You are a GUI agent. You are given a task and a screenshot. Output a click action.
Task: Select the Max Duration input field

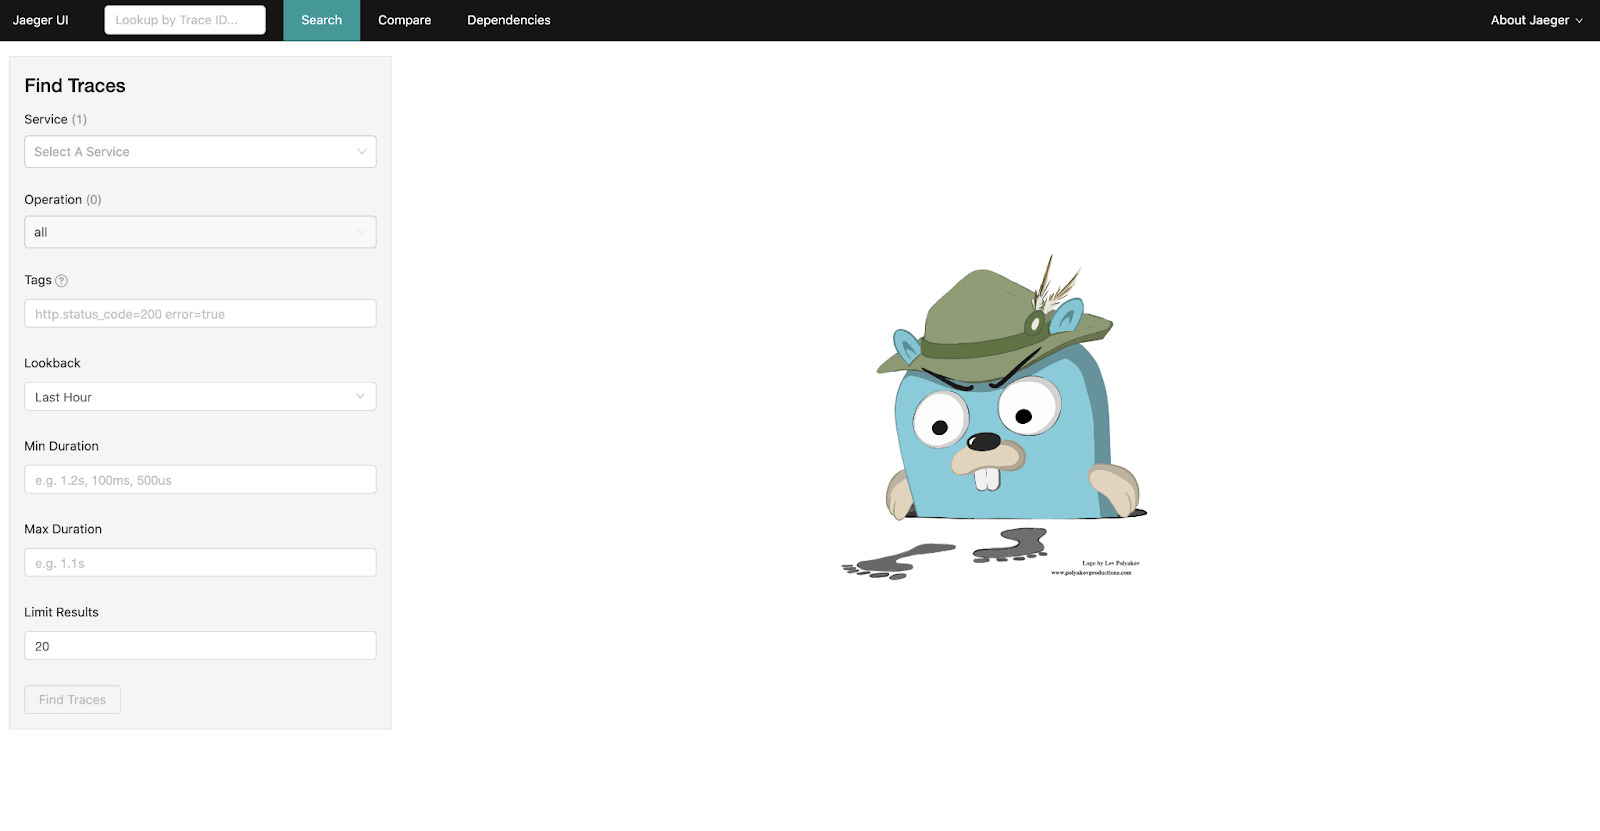tap(200, 563)
